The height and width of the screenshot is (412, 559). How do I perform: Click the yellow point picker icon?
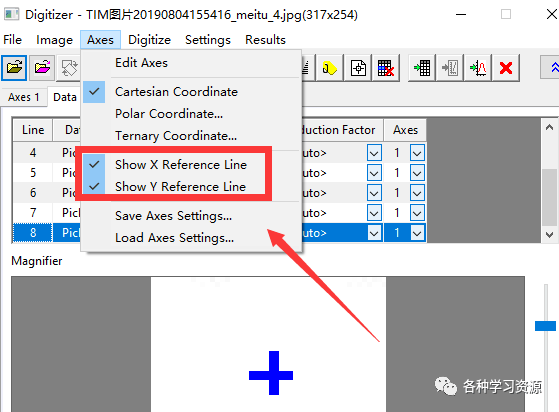pos(330,68)
